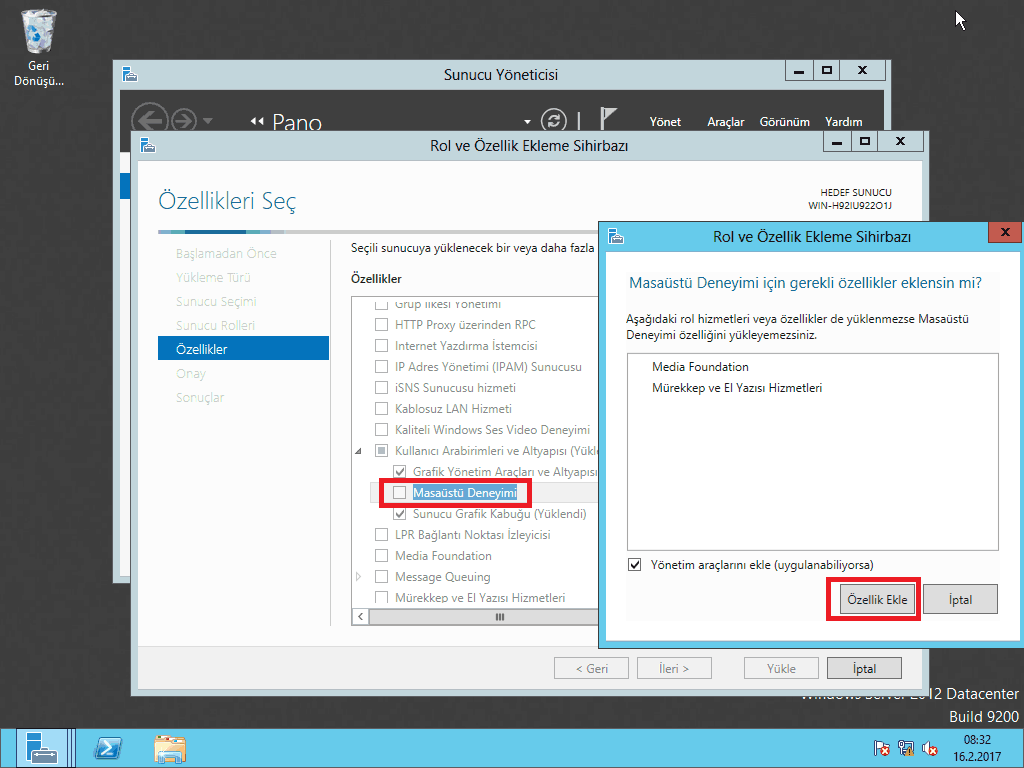
Task: Open the Araçlar menu
Action: (x=726, y=122)
